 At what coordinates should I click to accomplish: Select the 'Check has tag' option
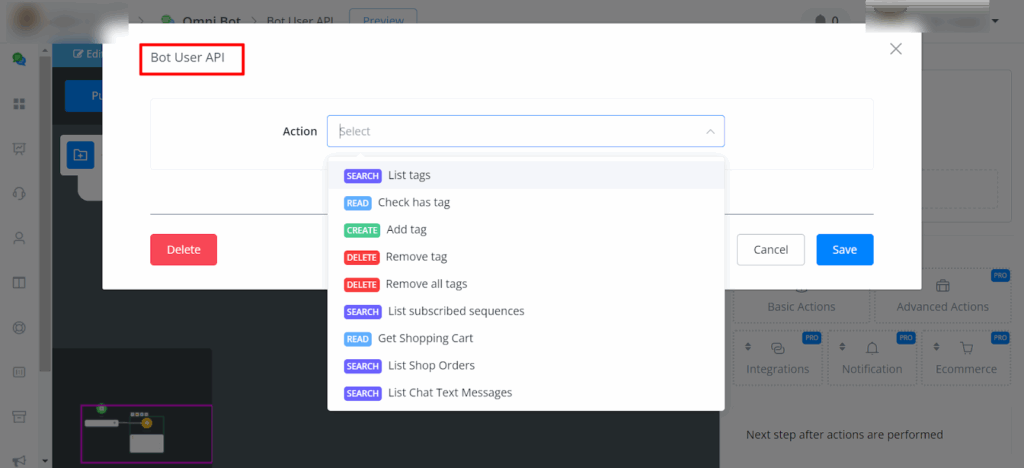coord(413,202)
